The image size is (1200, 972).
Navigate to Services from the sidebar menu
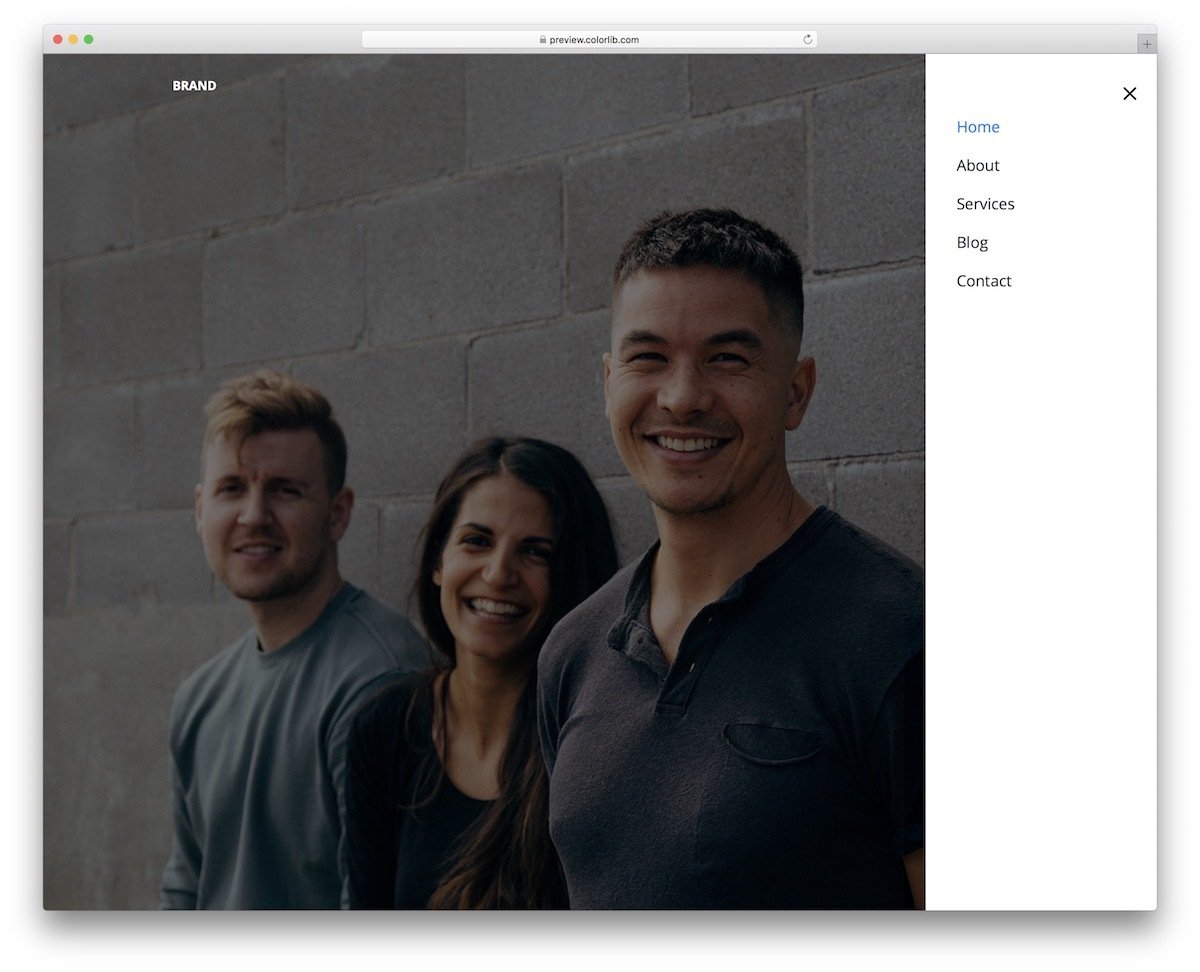pyautogui.click(x=985, y=204)
